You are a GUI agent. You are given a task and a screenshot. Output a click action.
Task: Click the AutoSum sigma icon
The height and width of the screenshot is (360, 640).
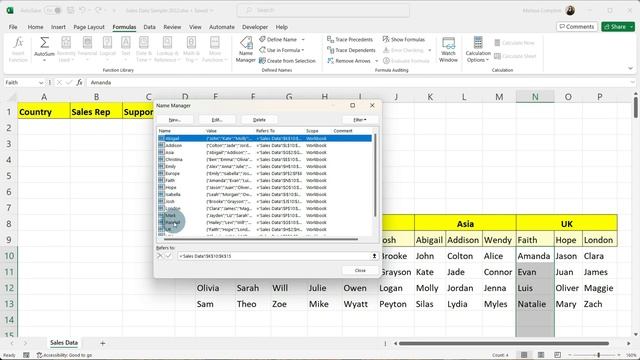pos(44,42)
